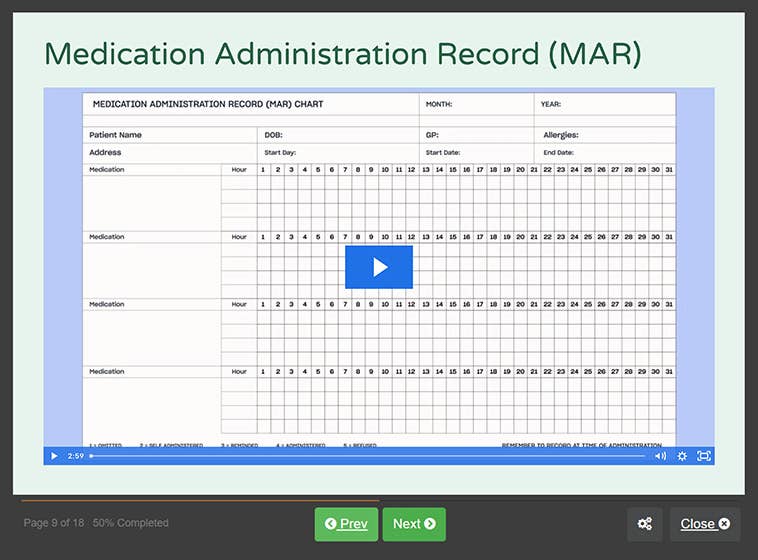Click the '50% Completed' status text
The image size is (758, 560).
pos(131,523)
